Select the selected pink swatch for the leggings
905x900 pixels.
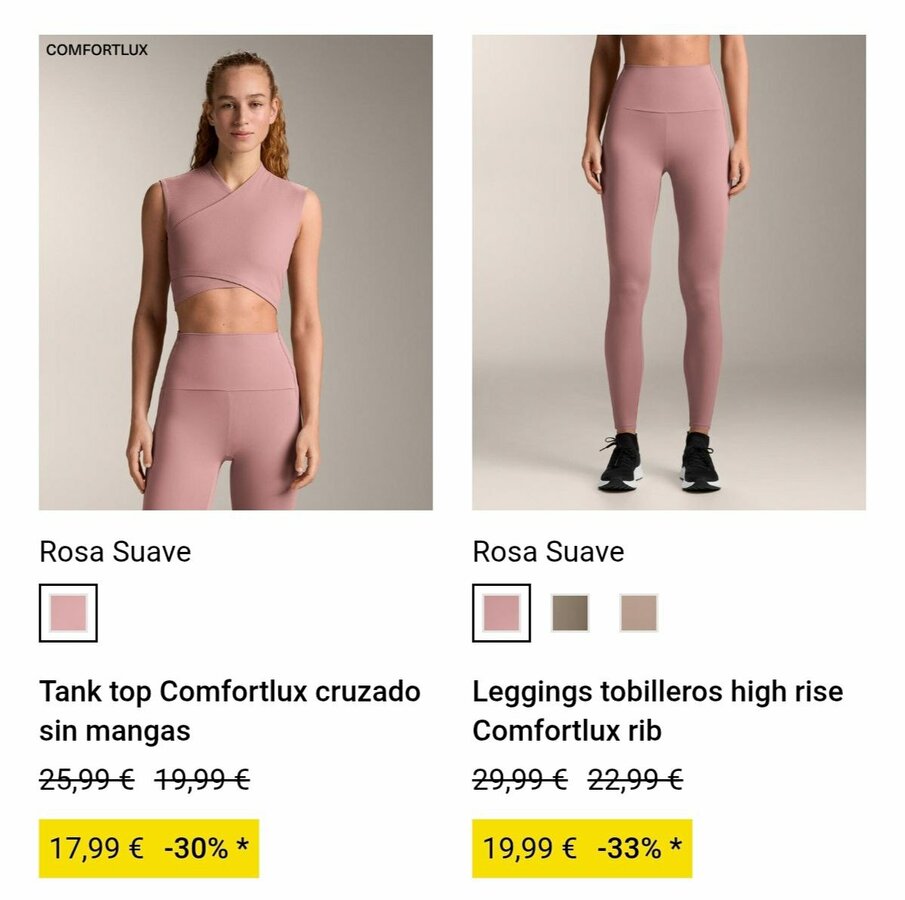tap(501, 612)
